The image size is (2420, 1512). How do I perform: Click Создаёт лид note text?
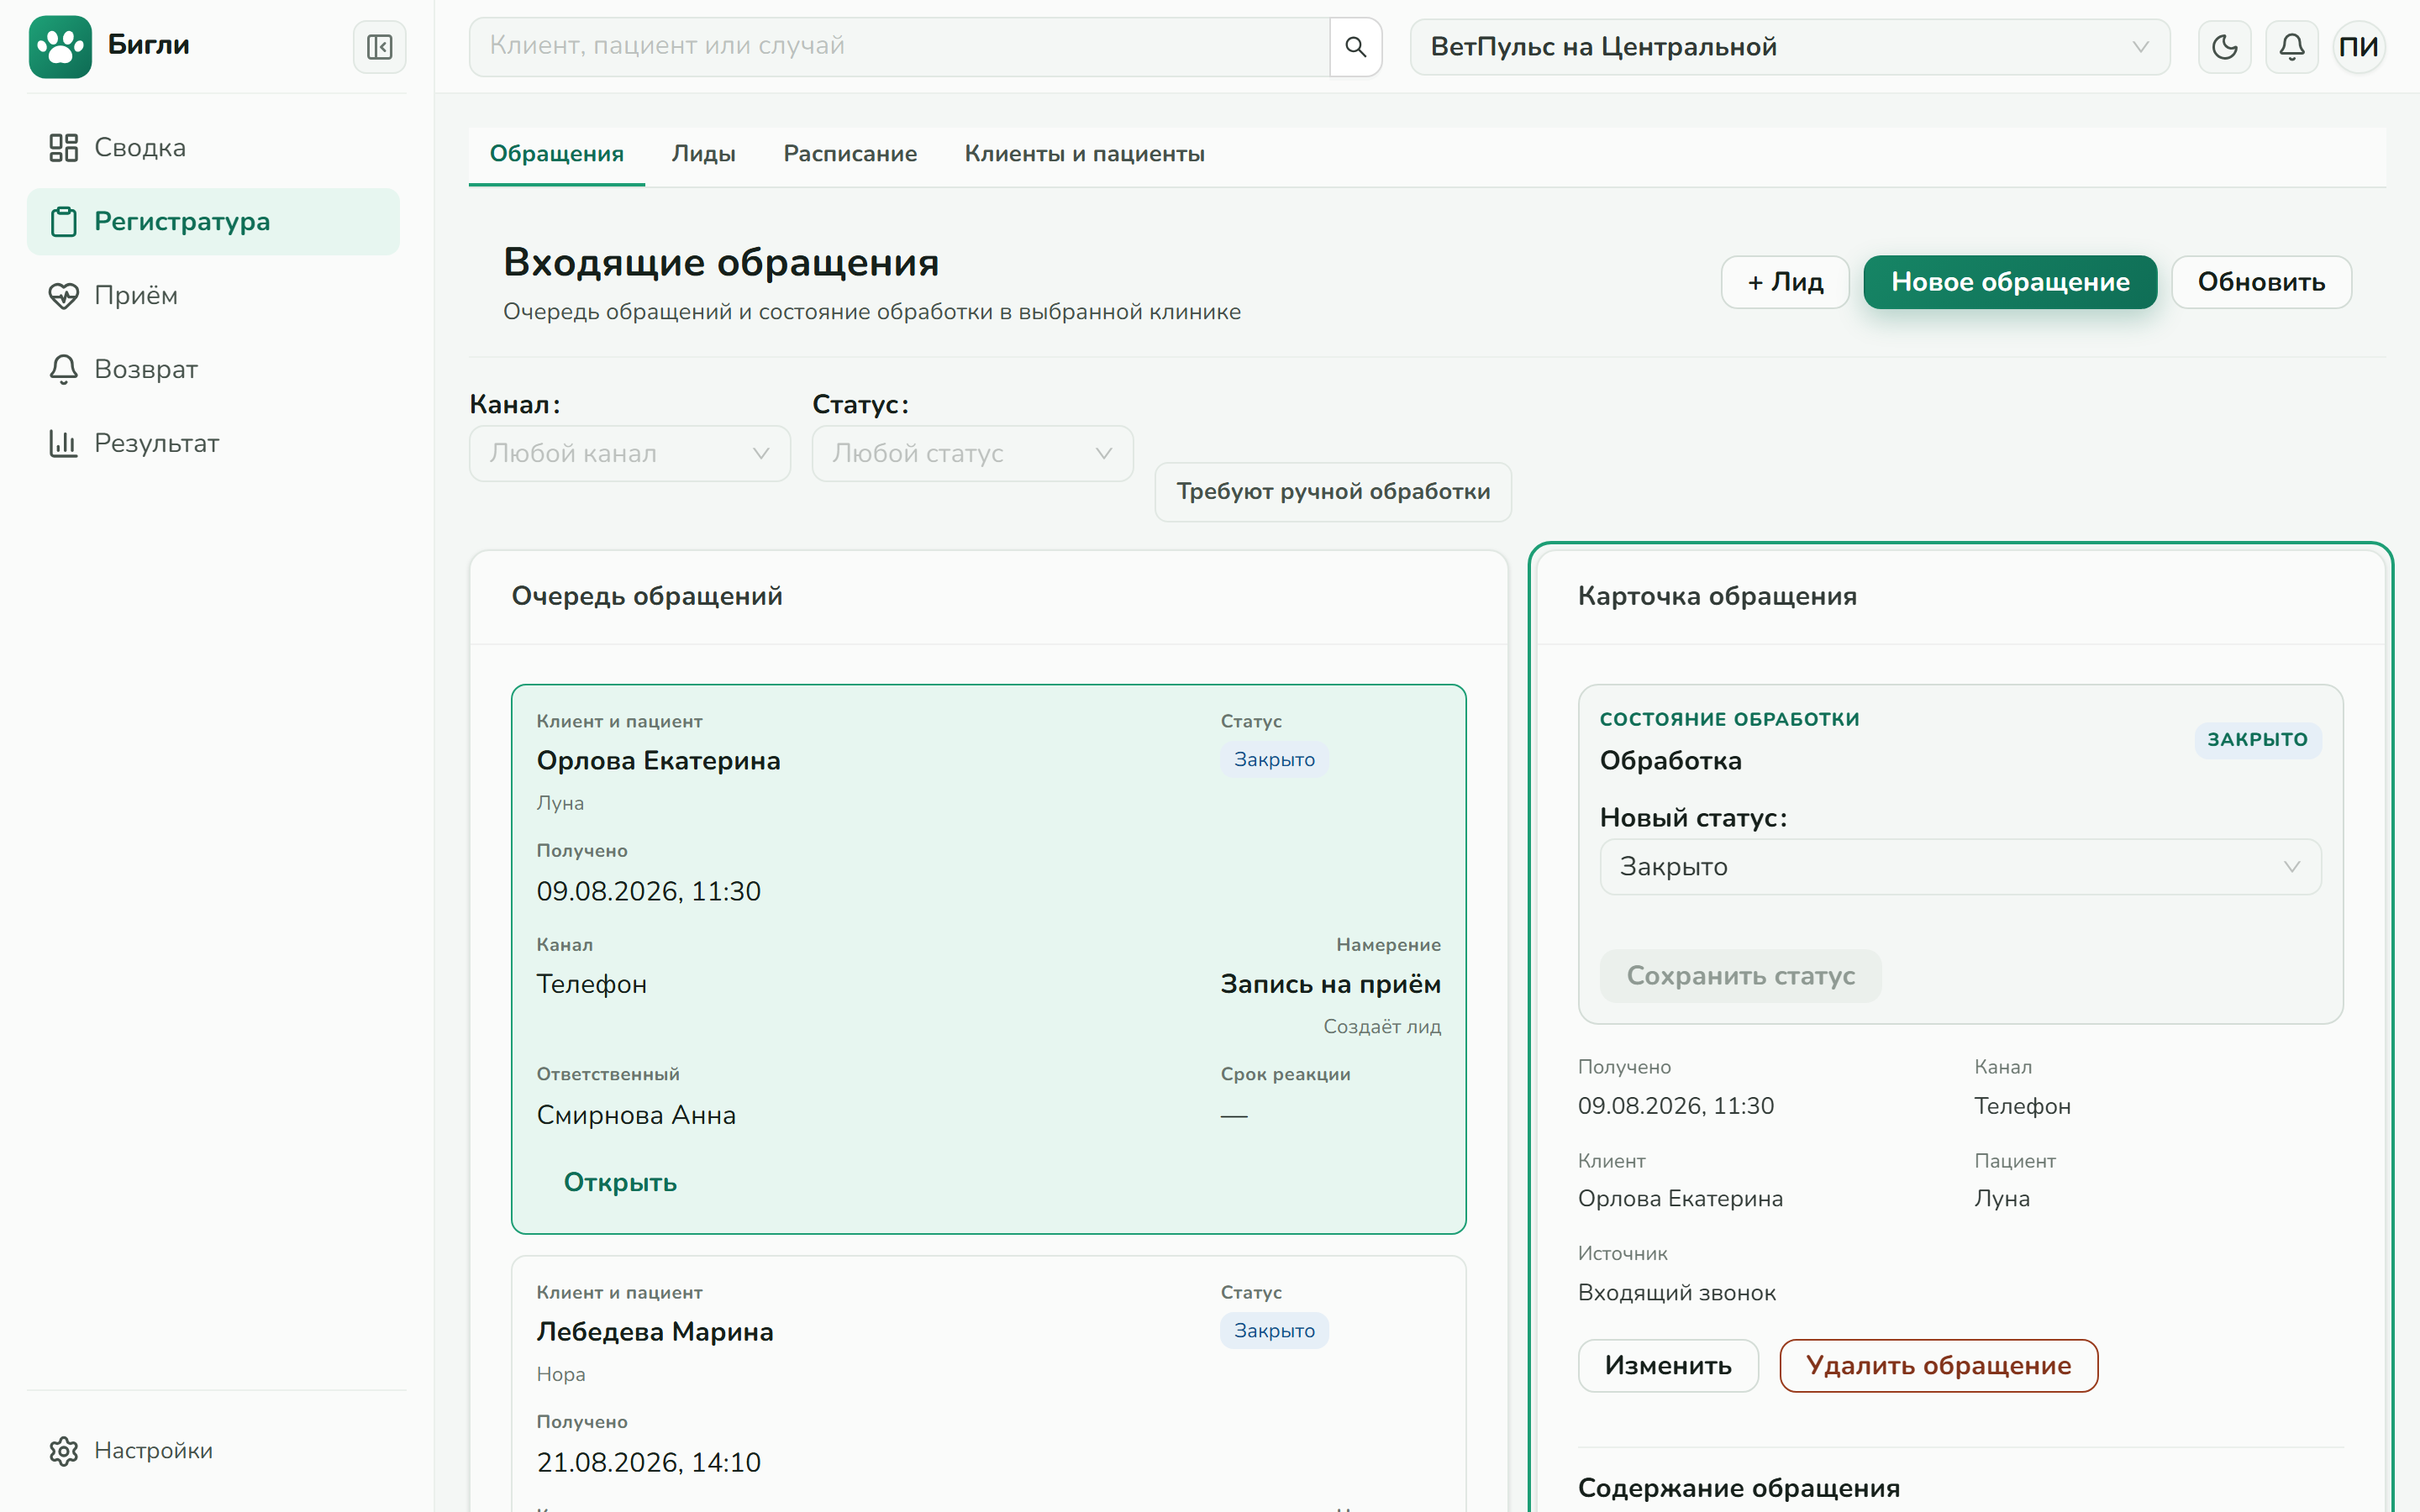click(x=1382, y=1027)
